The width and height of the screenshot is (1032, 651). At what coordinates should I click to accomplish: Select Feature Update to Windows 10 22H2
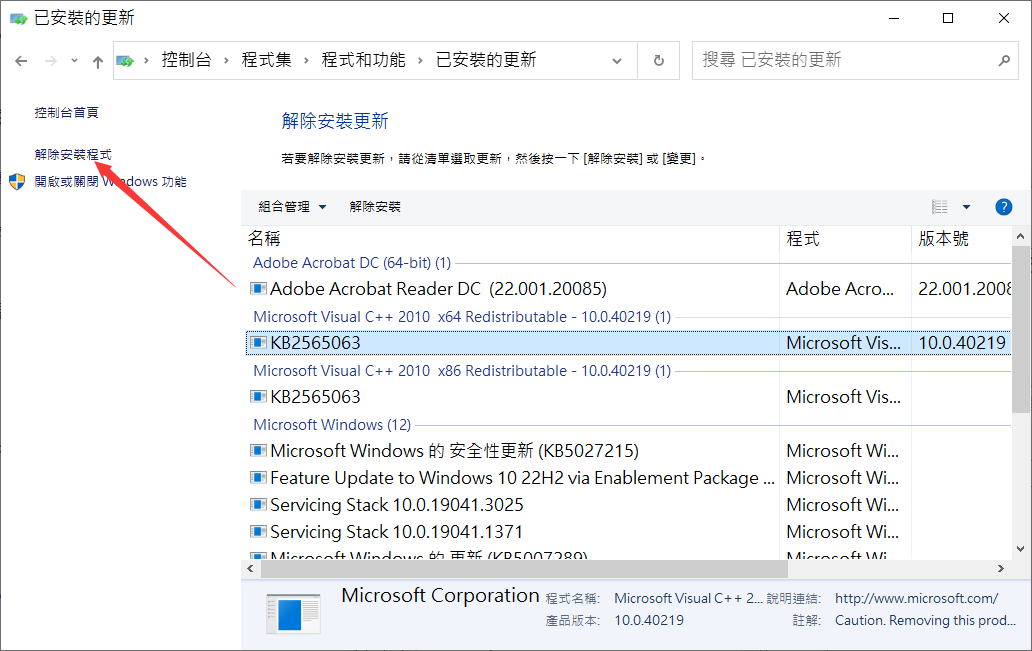(523, 477)
